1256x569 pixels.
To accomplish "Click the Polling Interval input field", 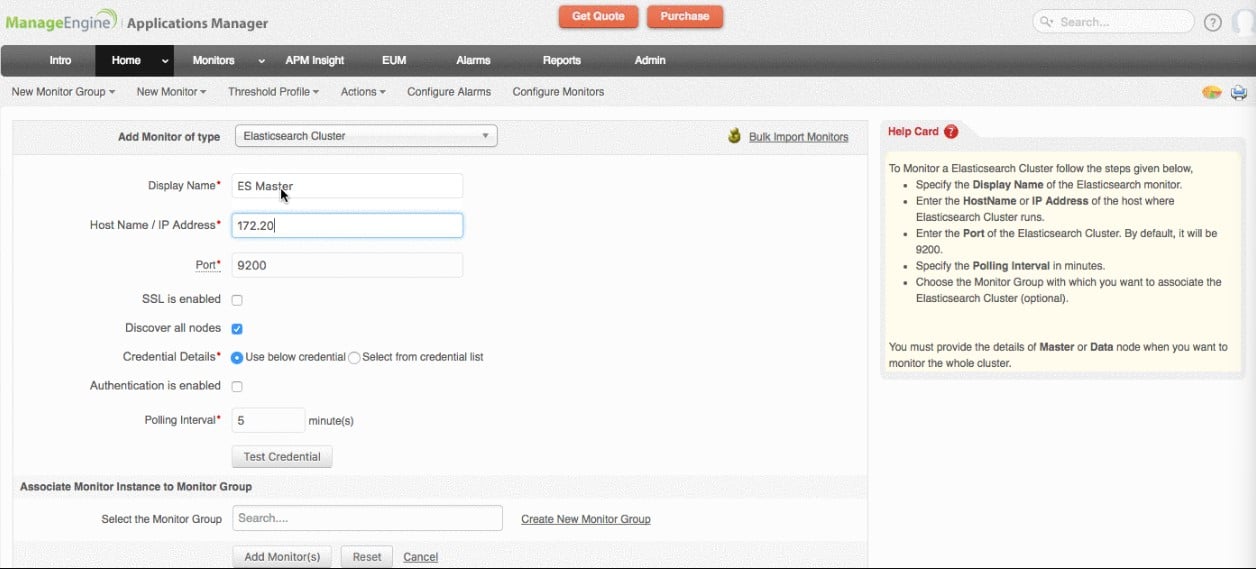I will [268, 421].
